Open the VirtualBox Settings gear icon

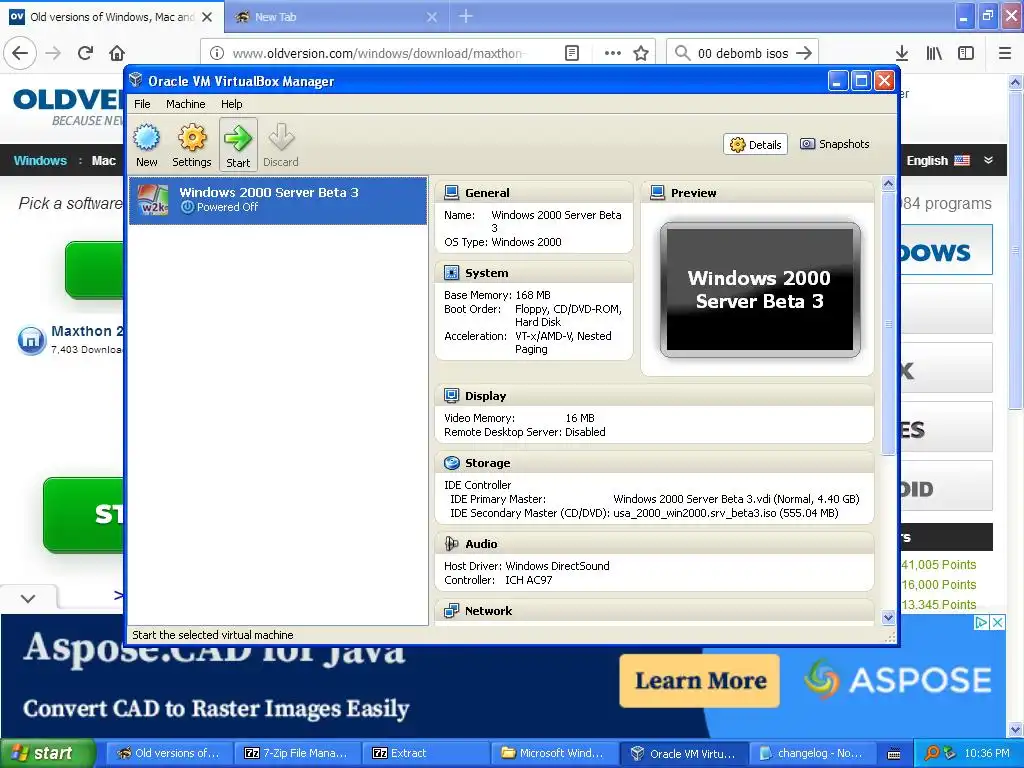[x=192, y=138]
